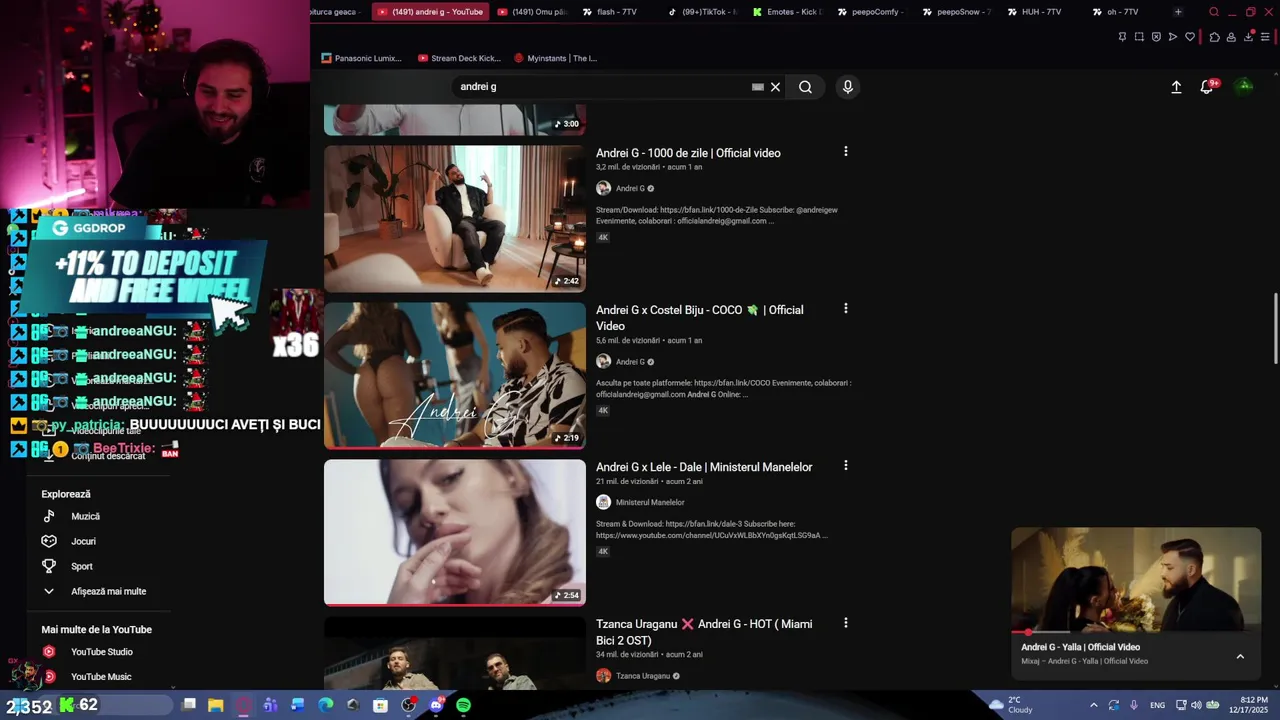Switch to '(1491) andrei g - YouTube' tab
Viewport: 1280px width, 720px height.
pyautogui.click(x=430, y=12)
